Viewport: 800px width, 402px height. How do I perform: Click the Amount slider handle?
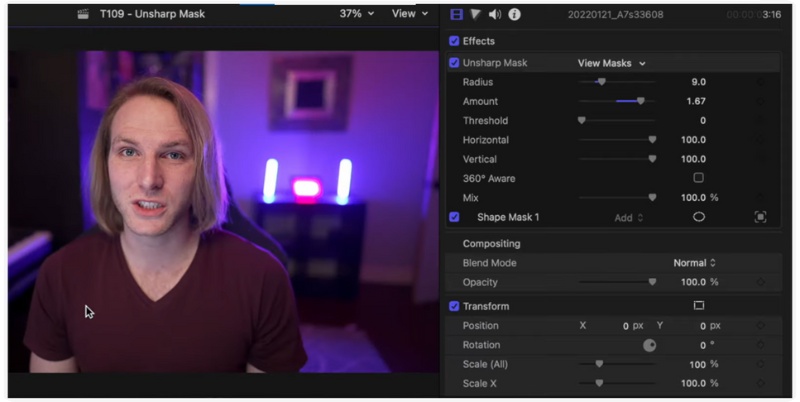(640, 101)
